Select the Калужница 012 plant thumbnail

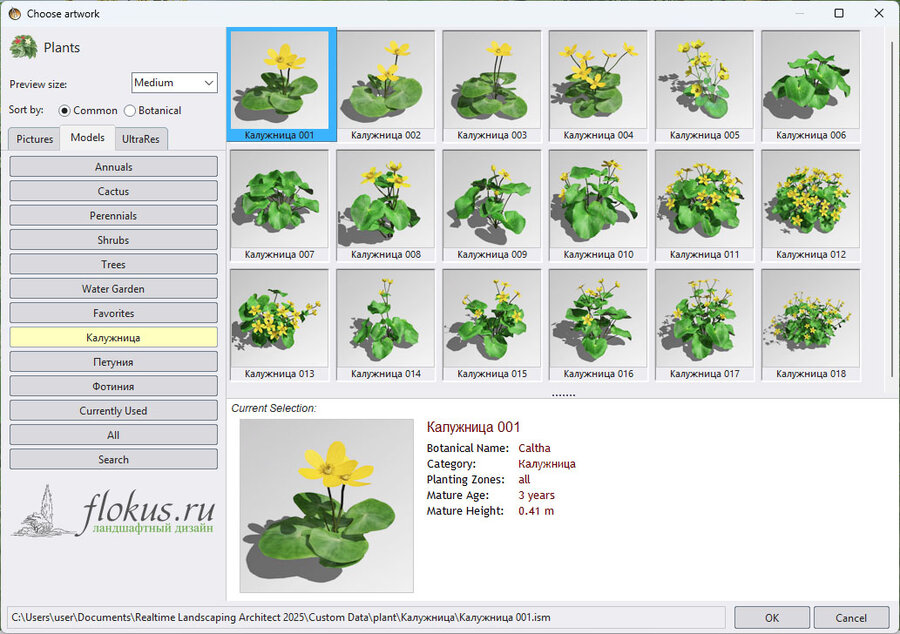tap(810, 205)
